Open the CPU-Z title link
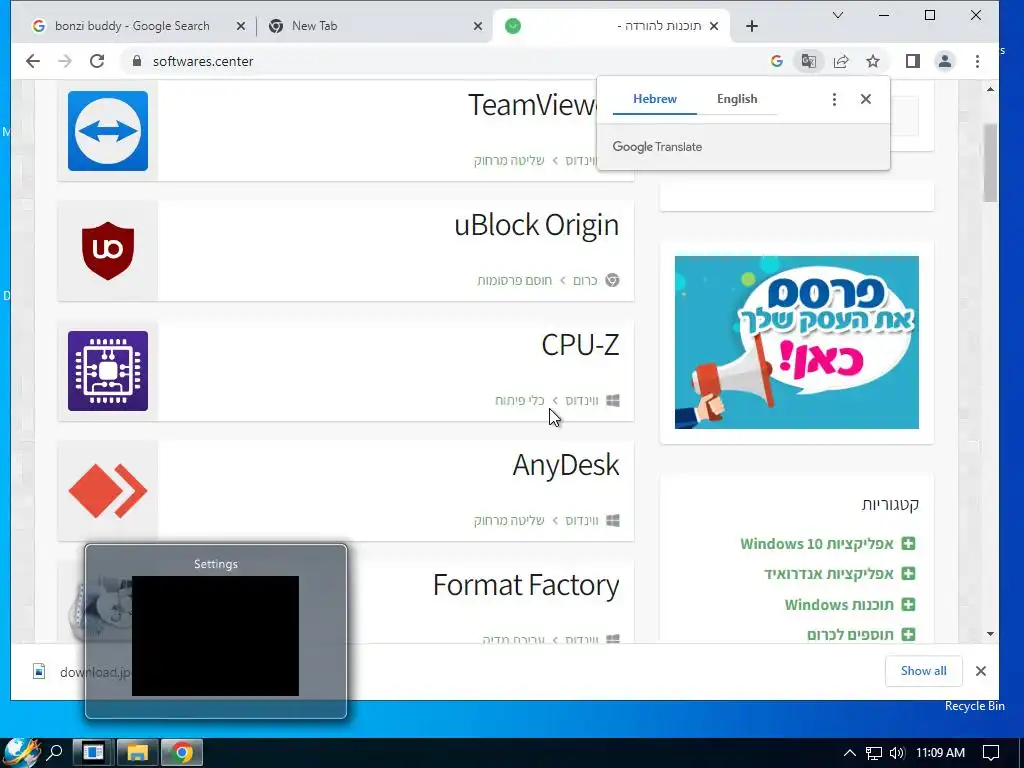Viewport: 1024px width, 768px height. pos(580,345)
